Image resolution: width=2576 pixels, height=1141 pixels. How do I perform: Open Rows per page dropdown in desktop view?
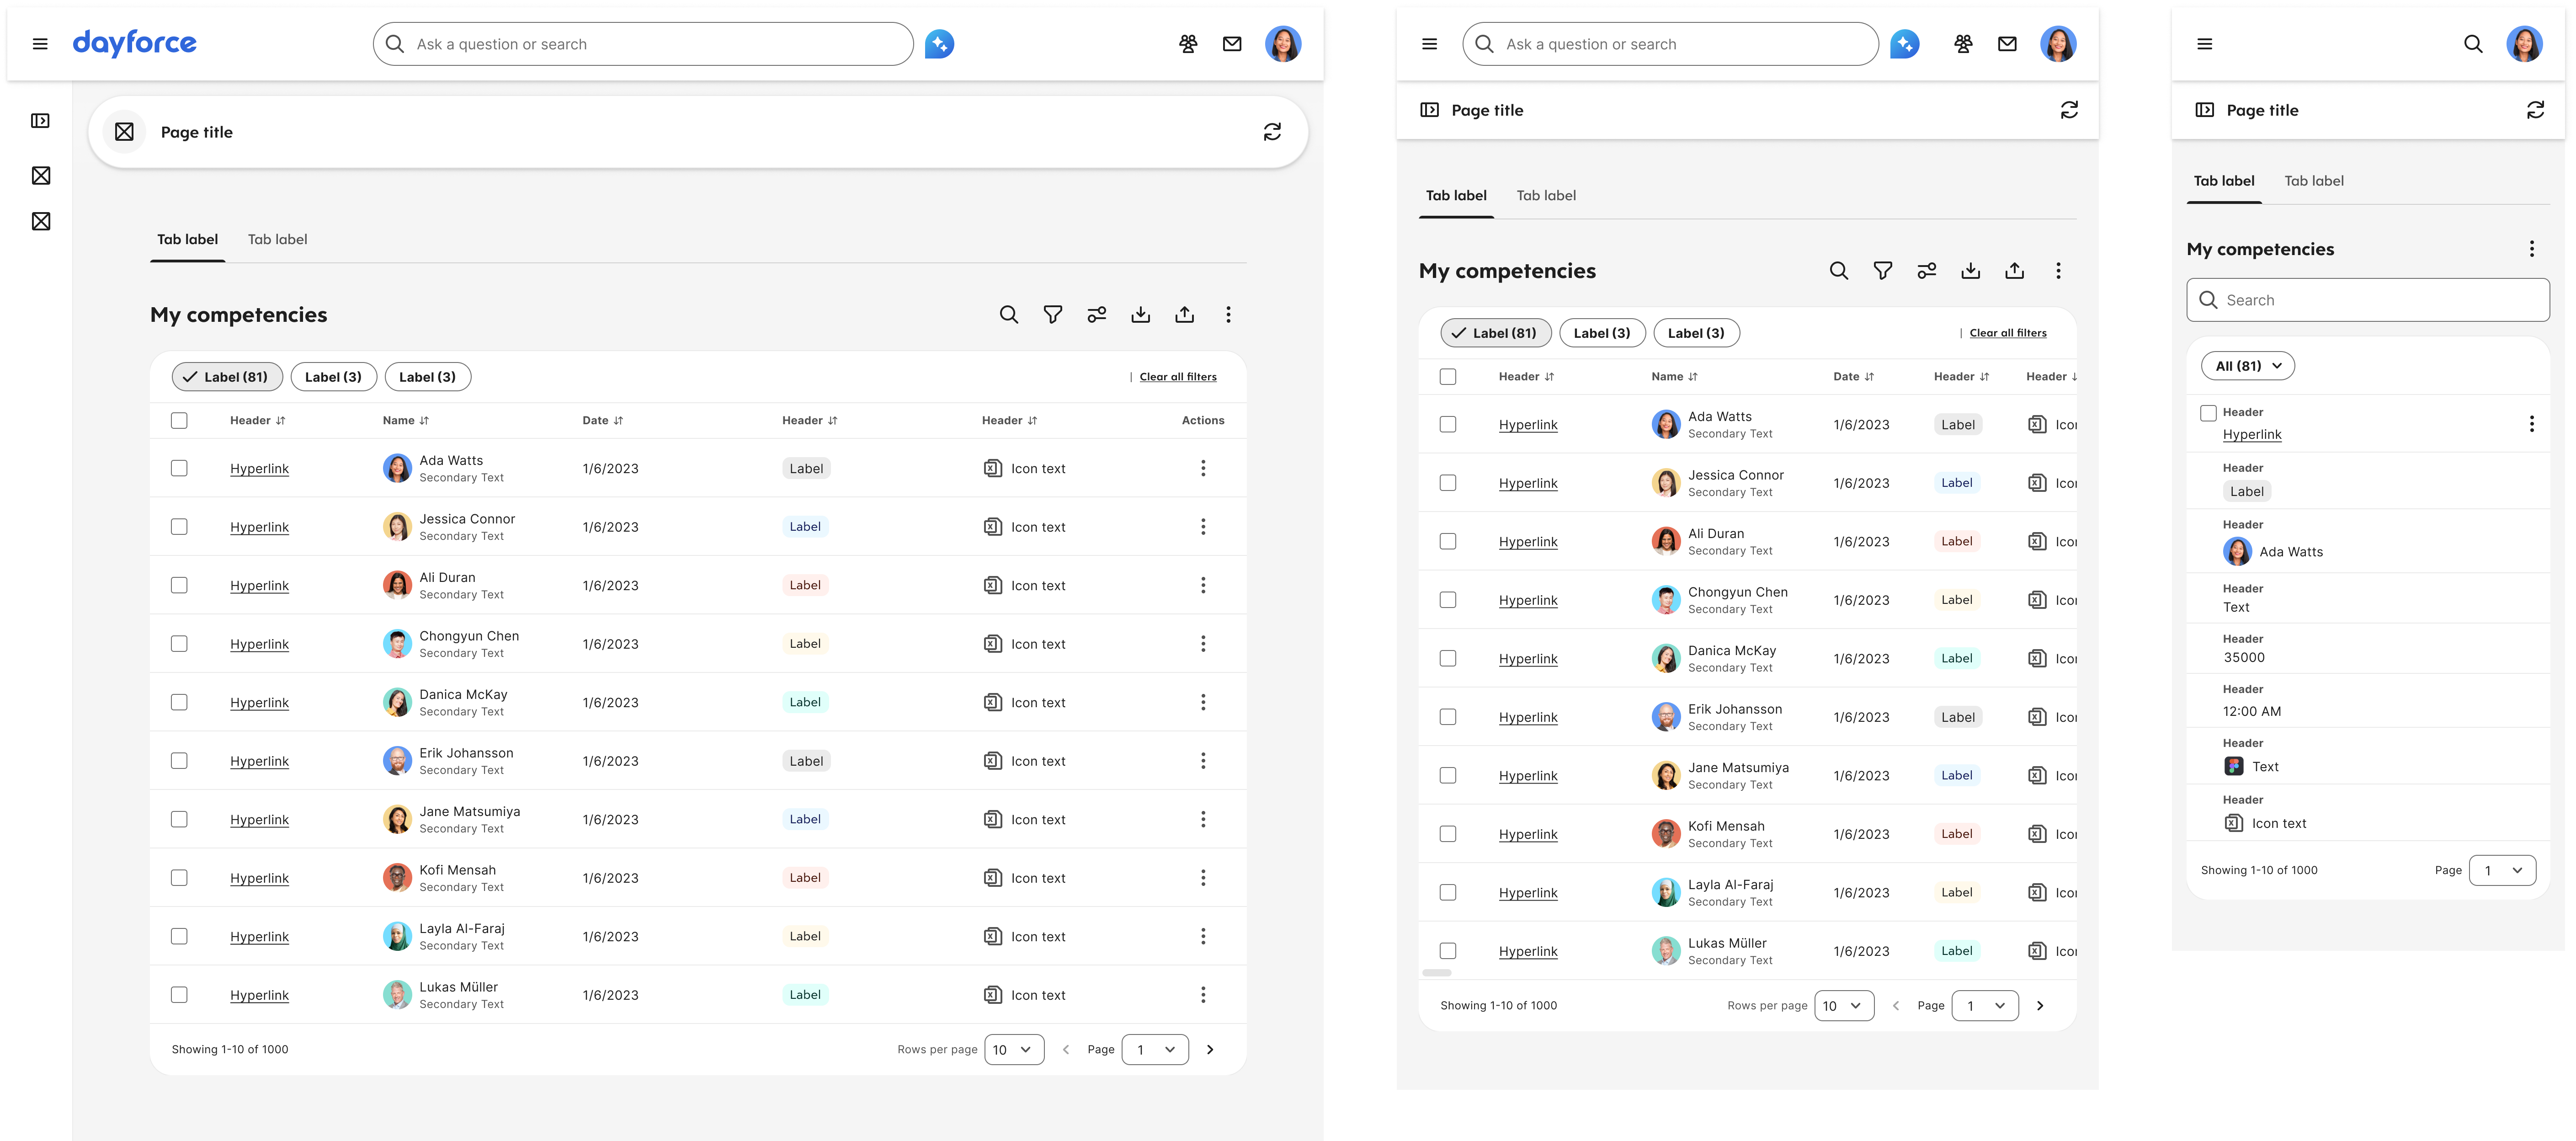[x=1014, y=1049]
